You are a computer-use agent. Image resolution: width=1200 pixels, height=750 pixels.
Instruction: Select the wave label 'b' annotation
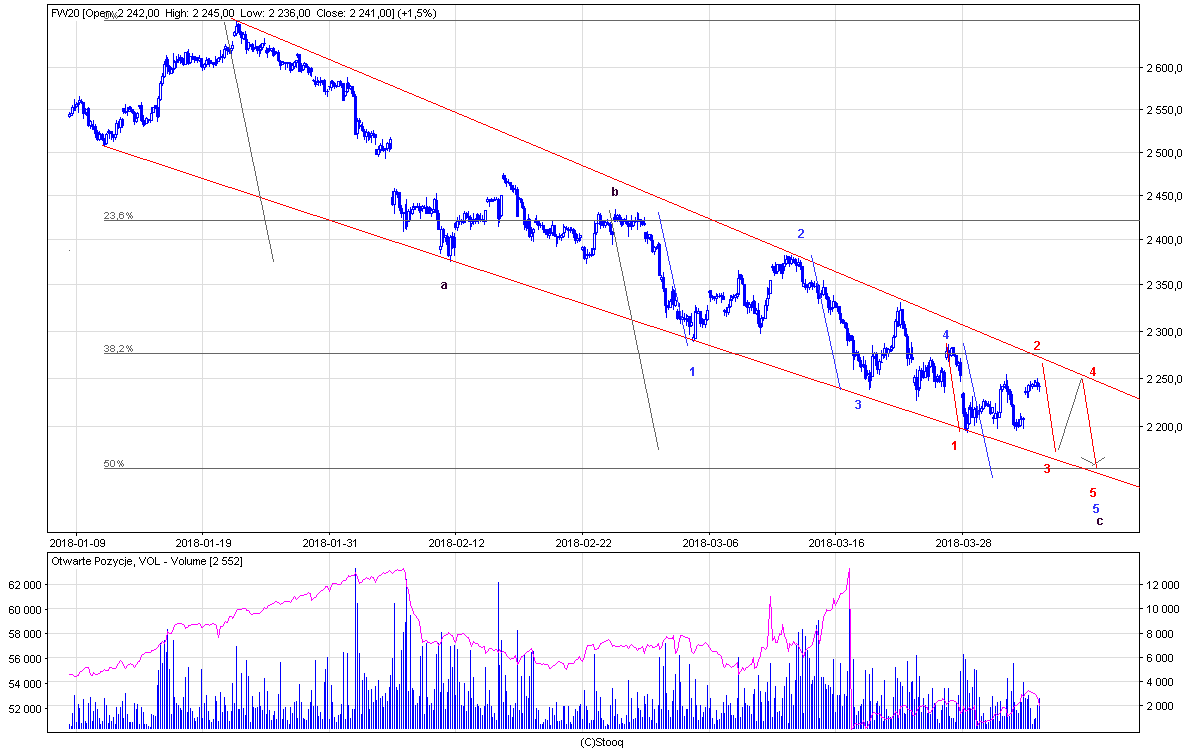pos(615,191)
